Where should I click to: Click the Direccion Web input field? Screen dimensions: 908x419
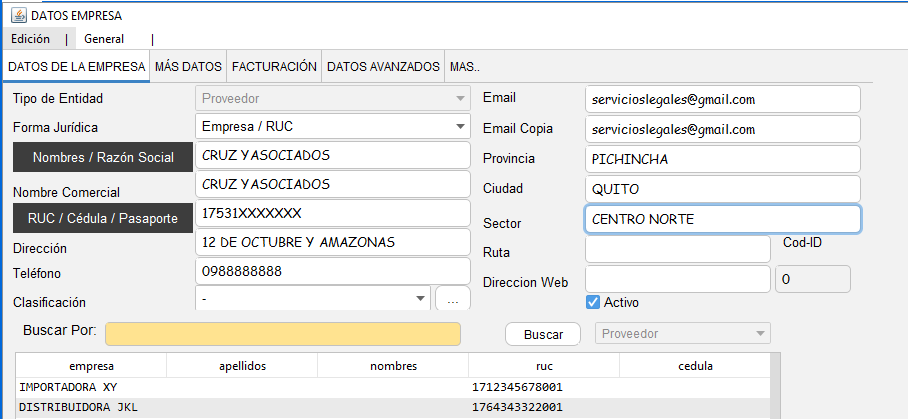pyautogui.click(x=677, y=279)
